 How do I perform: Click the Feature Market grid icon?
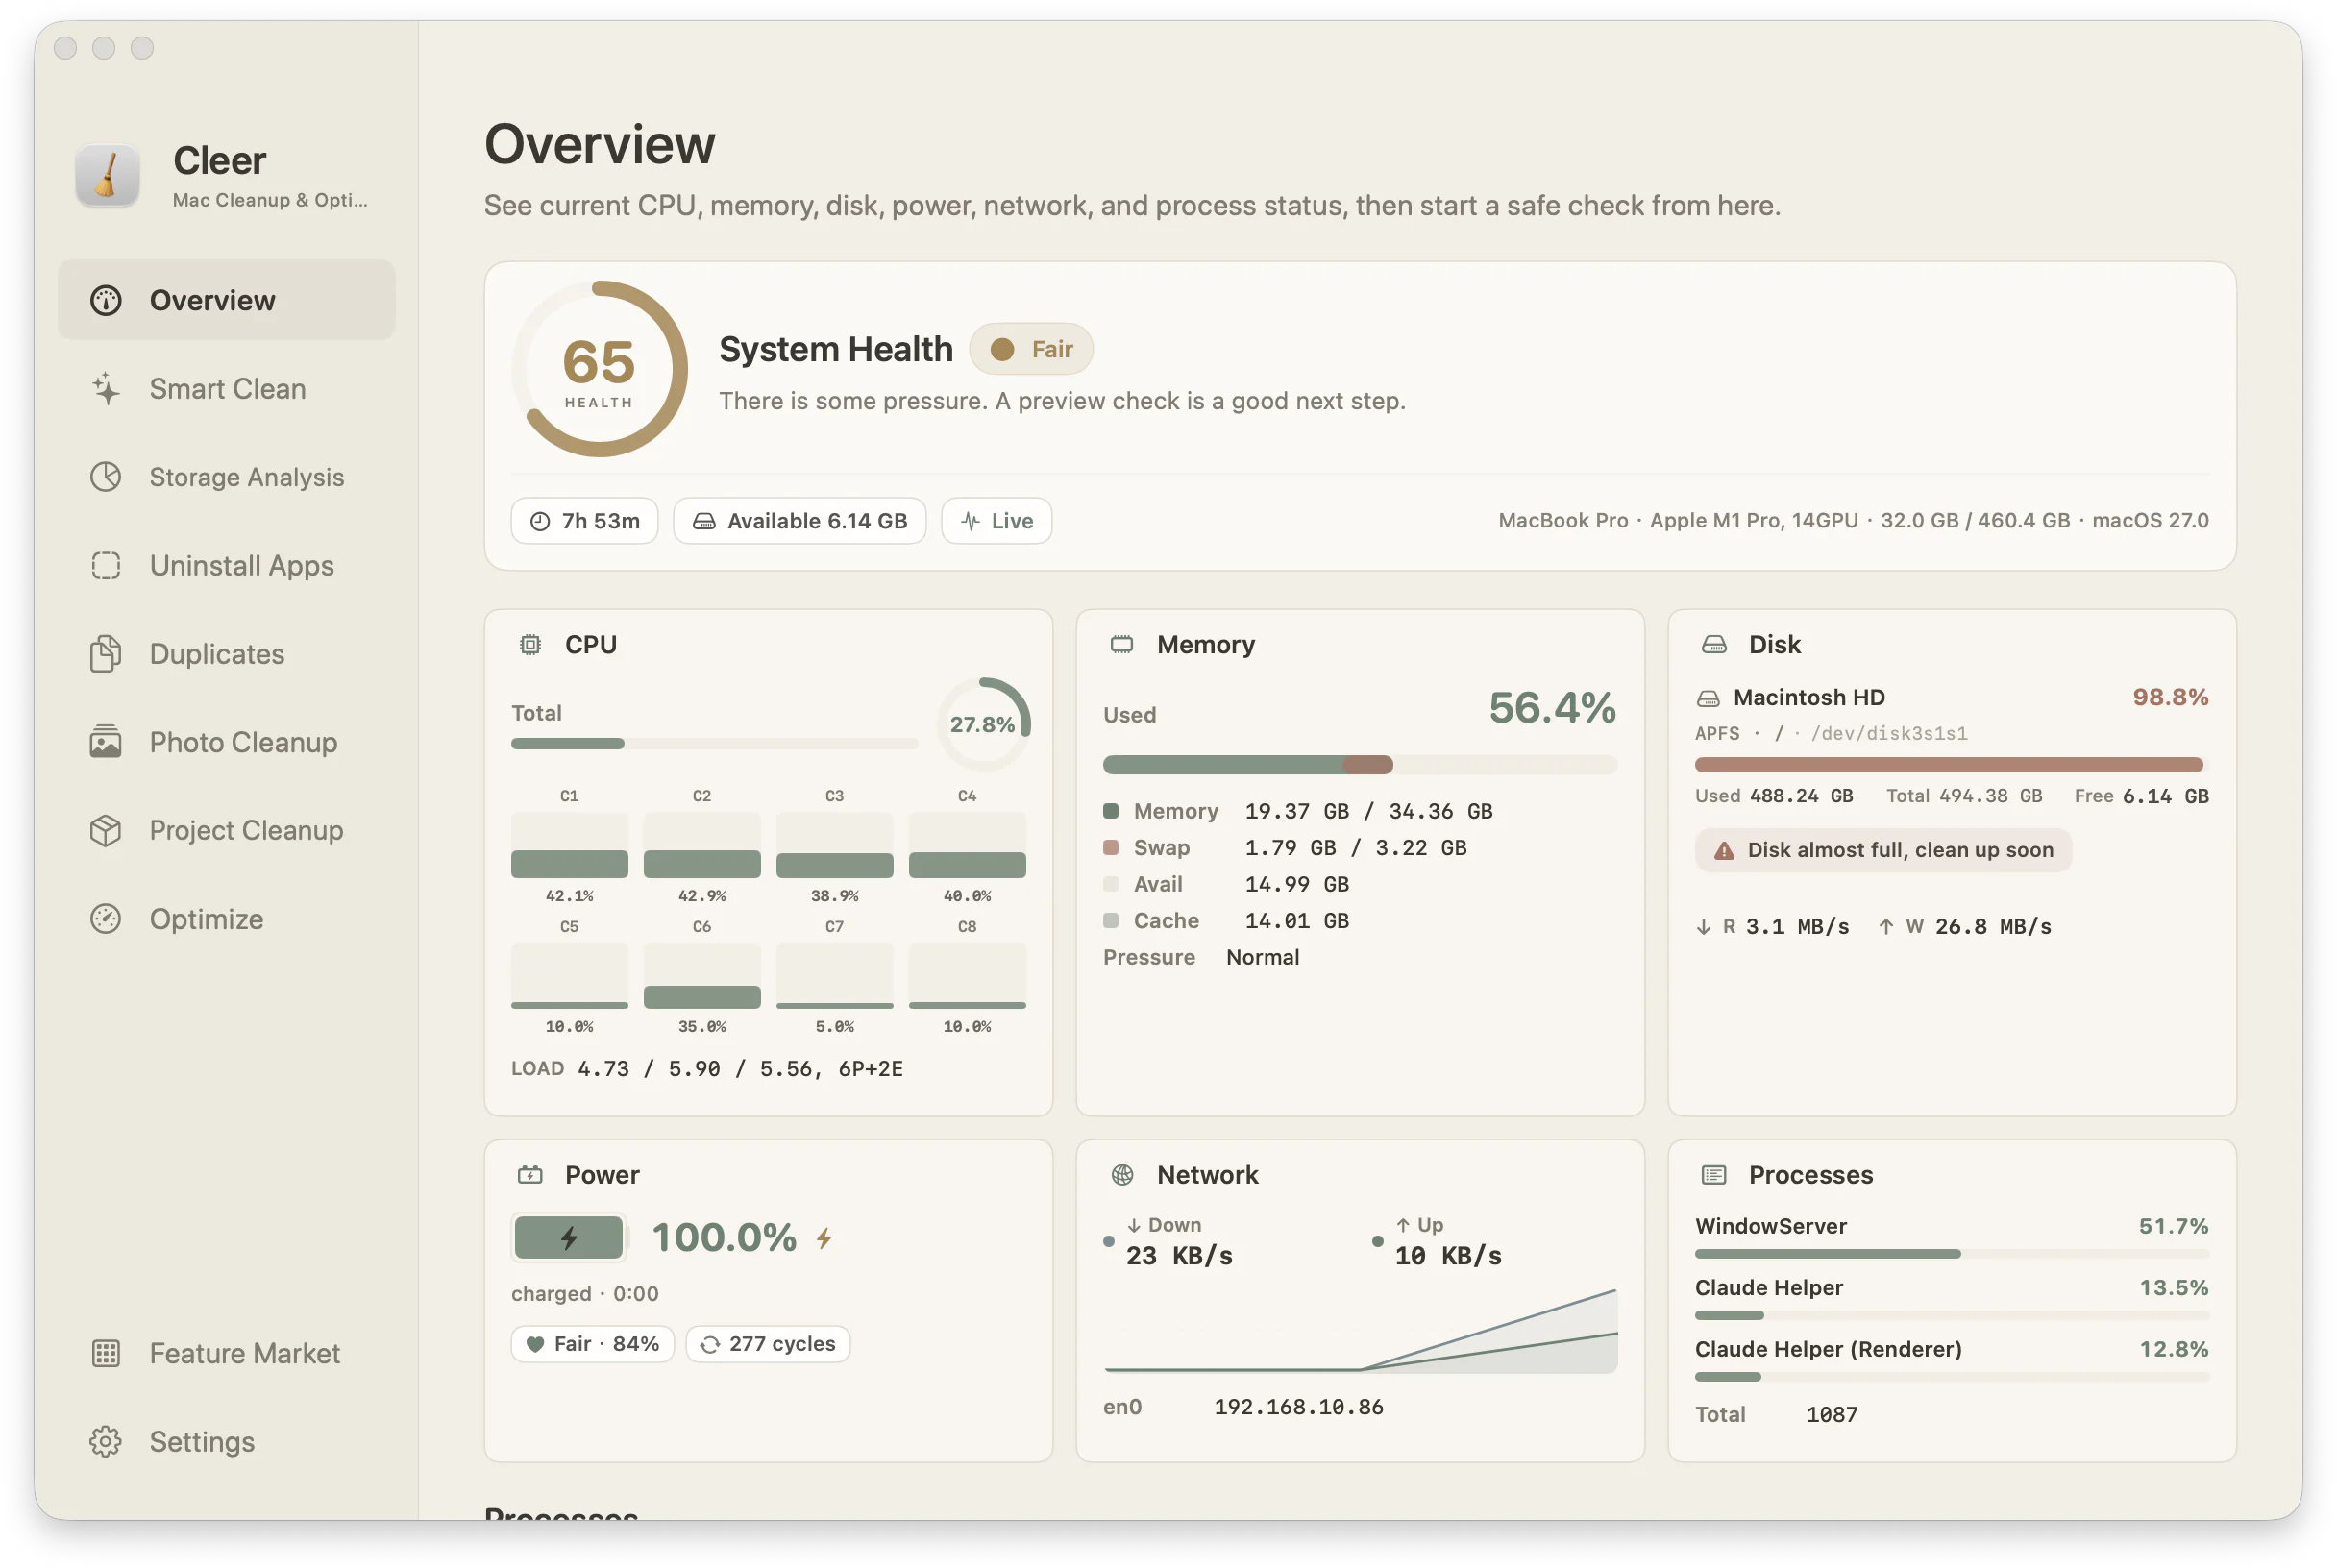pyautogui.click(x=105, y=1352)
